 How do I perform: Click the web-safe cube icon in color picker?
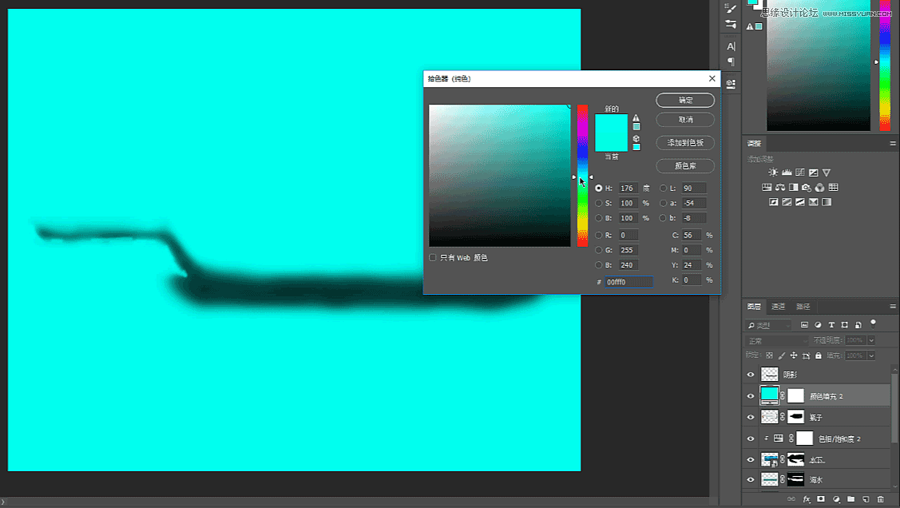tap(636, 138)
